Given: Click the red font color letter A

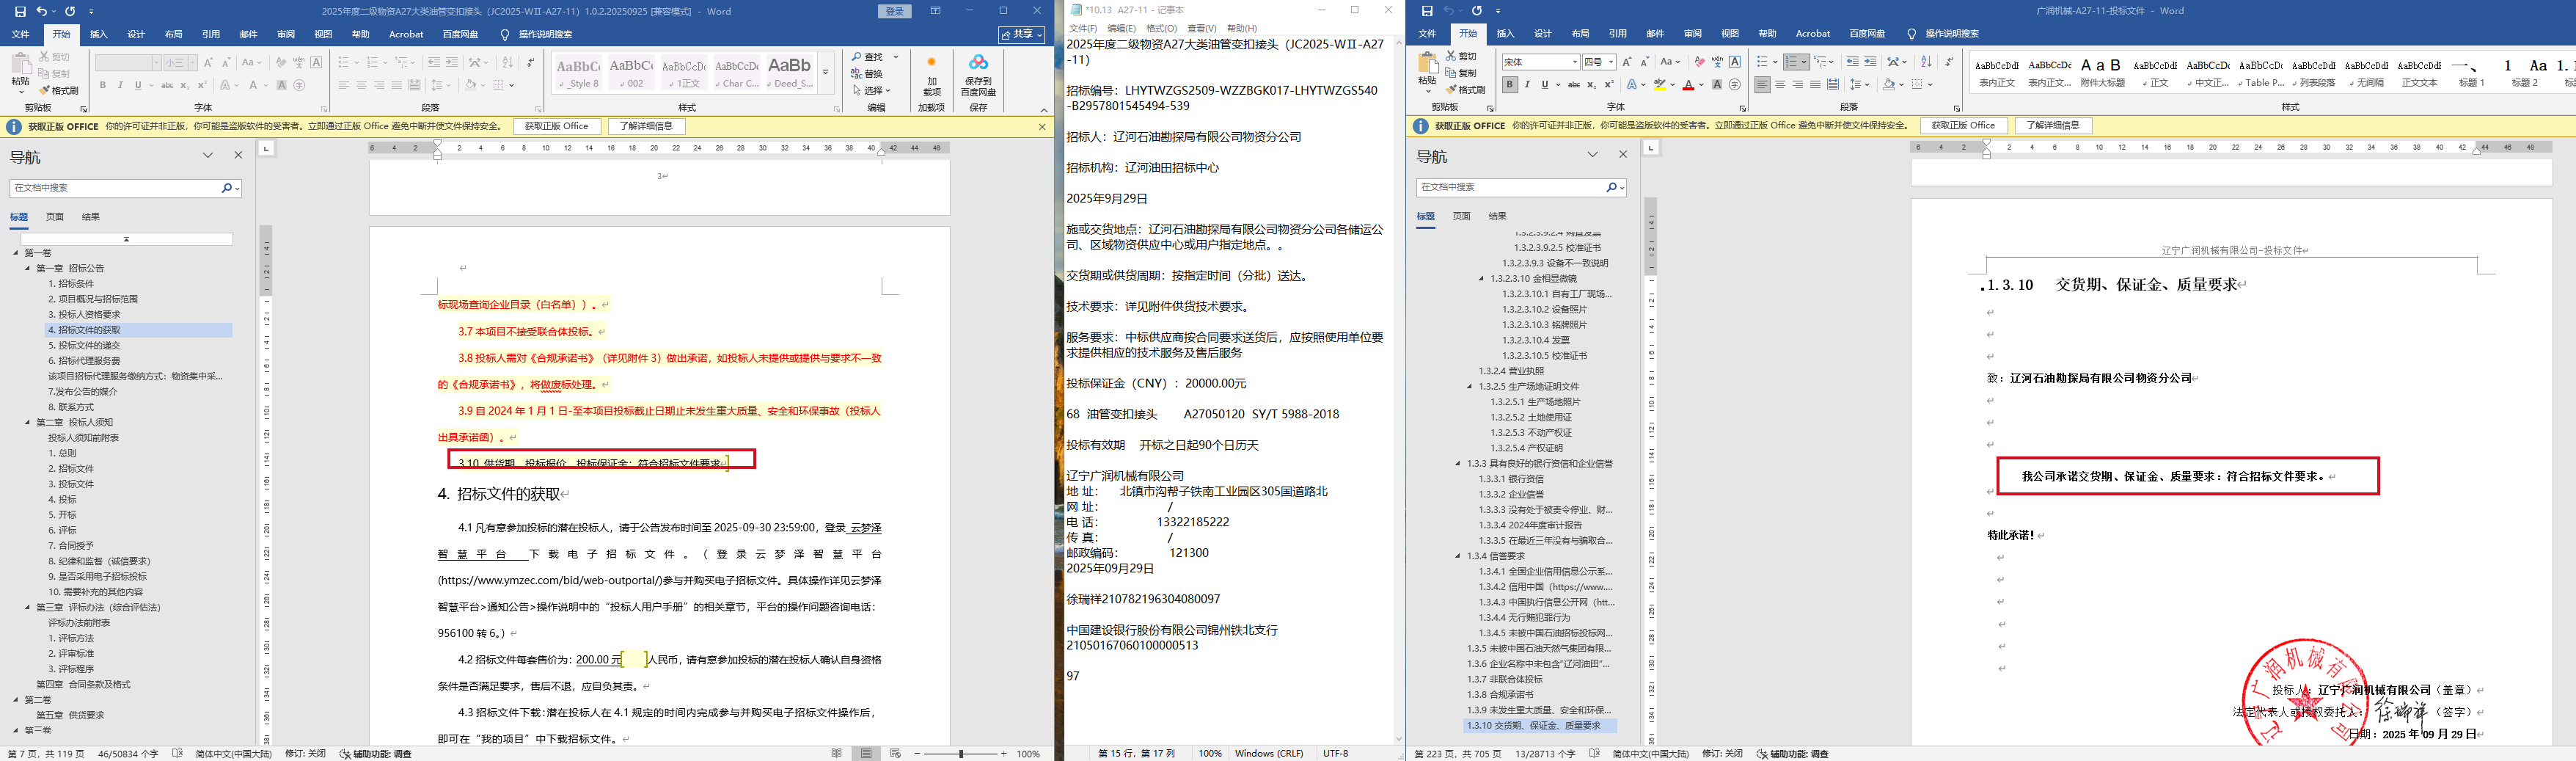Looking at the screenshot, I should pyautogui.click(x=1688, y=85).
